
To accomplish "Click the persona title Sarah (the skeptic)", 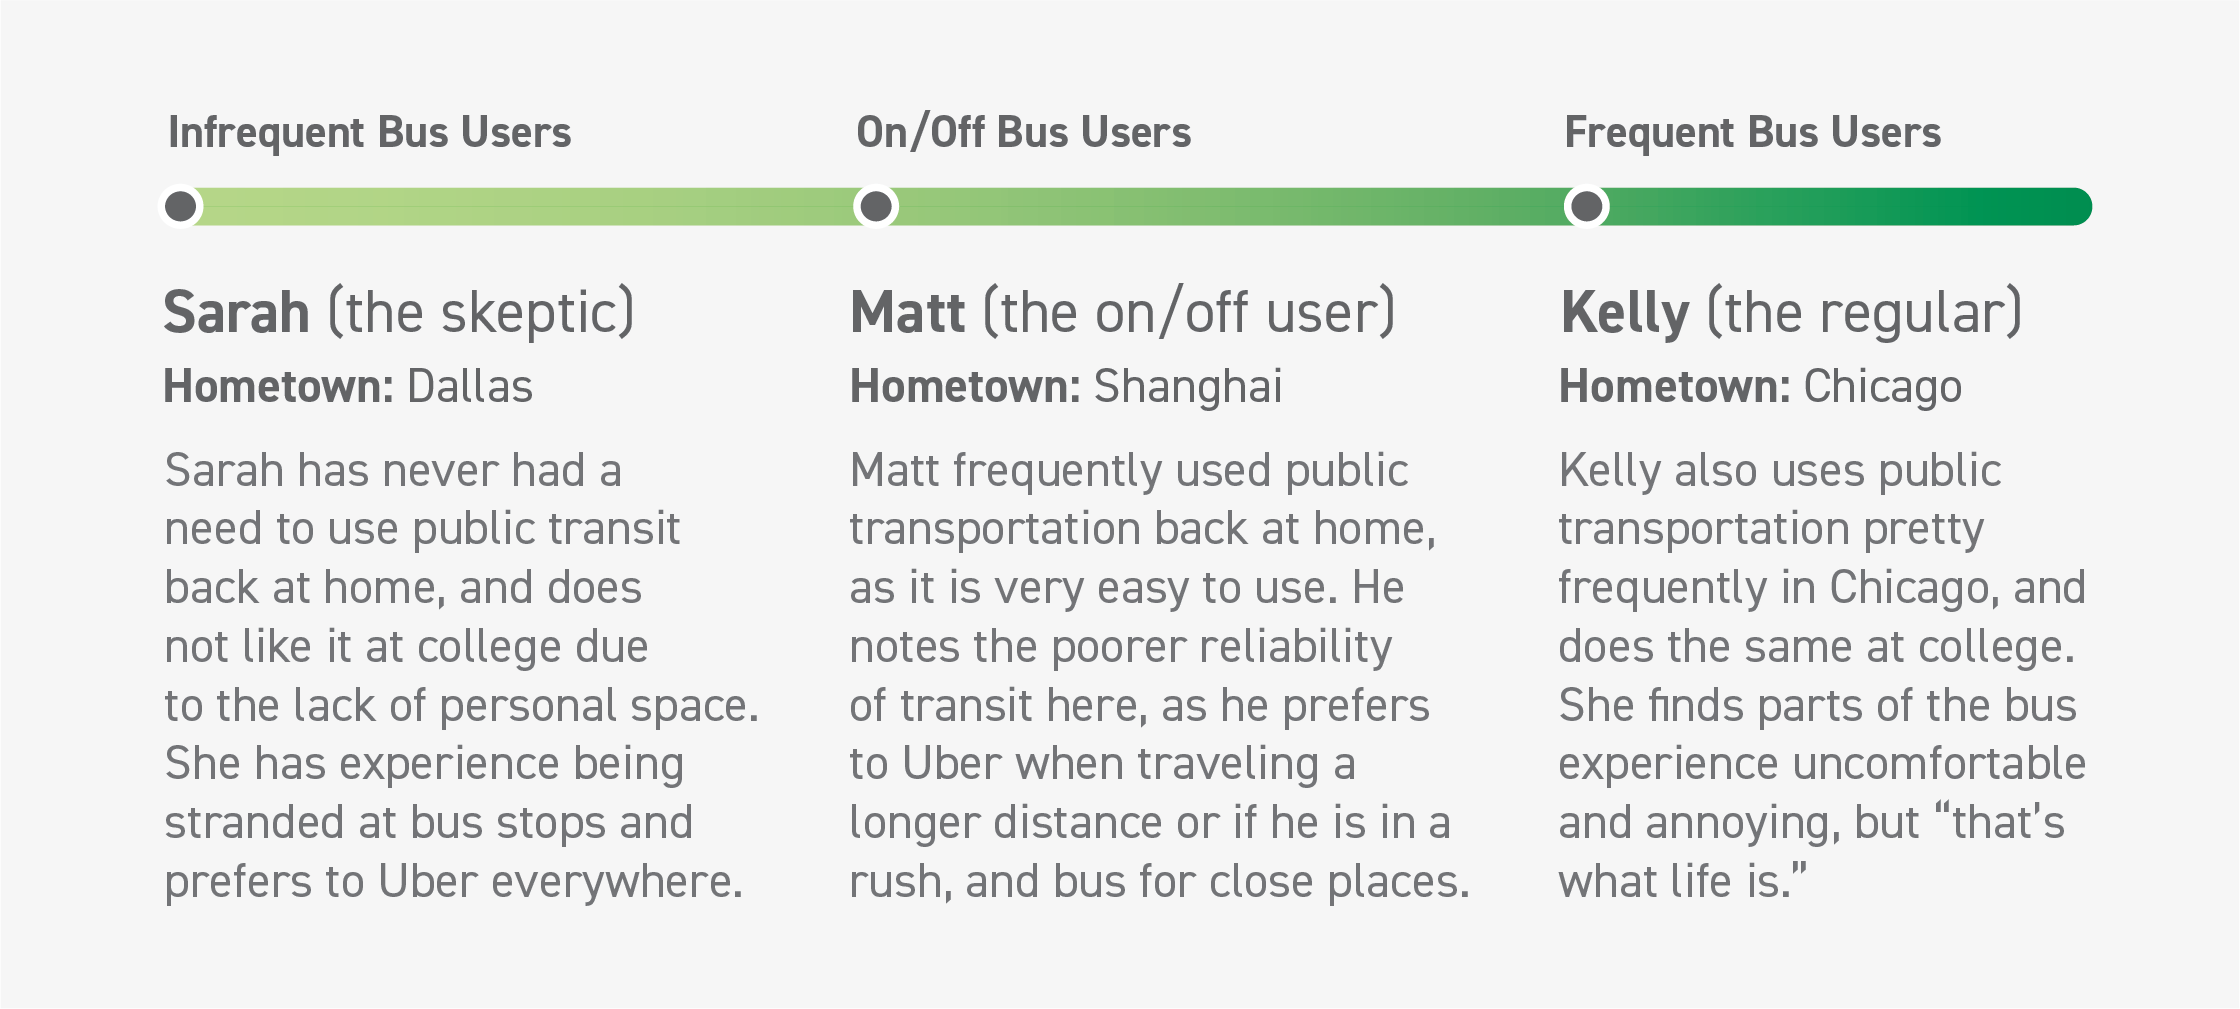I will (x=399, y=312).
